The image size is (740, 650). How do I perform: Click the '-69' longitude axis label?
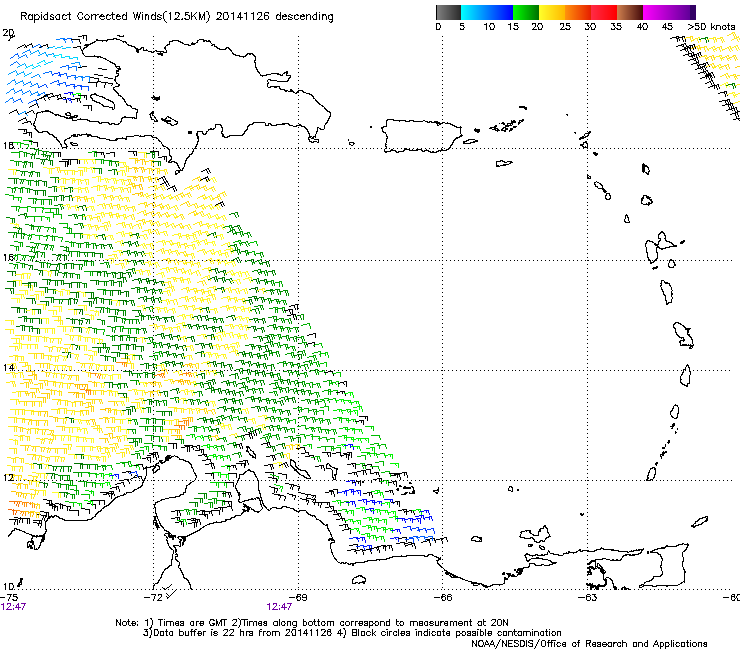(x=297, y=597)
